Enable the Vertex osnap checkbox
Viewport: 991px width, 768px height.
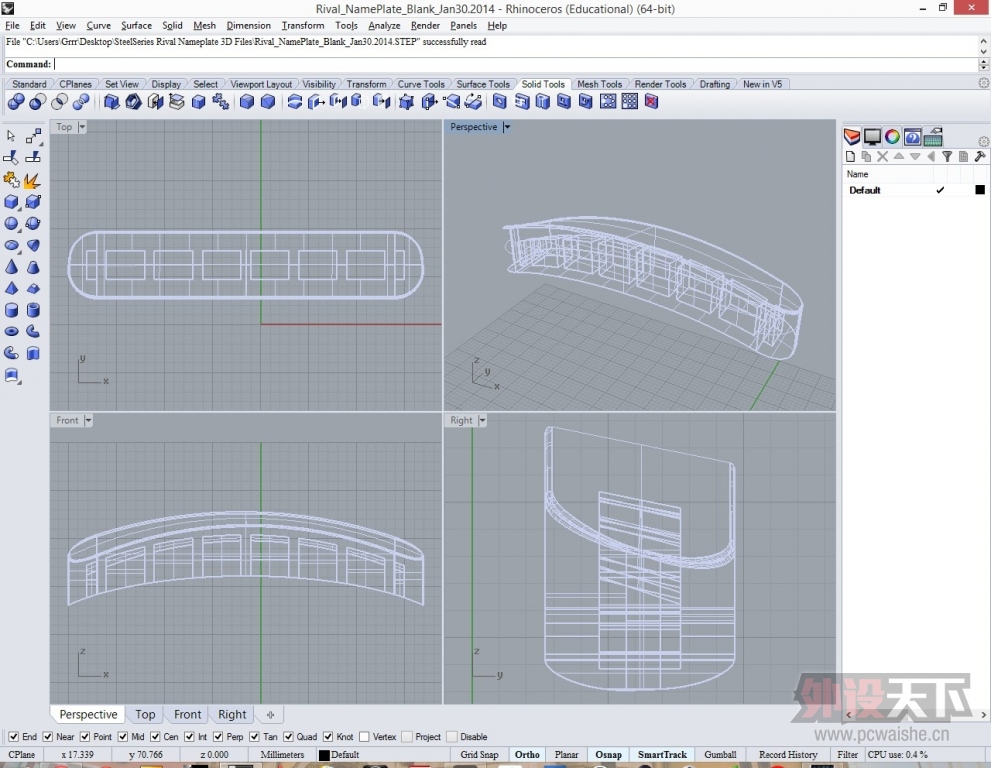coord(364,736)
